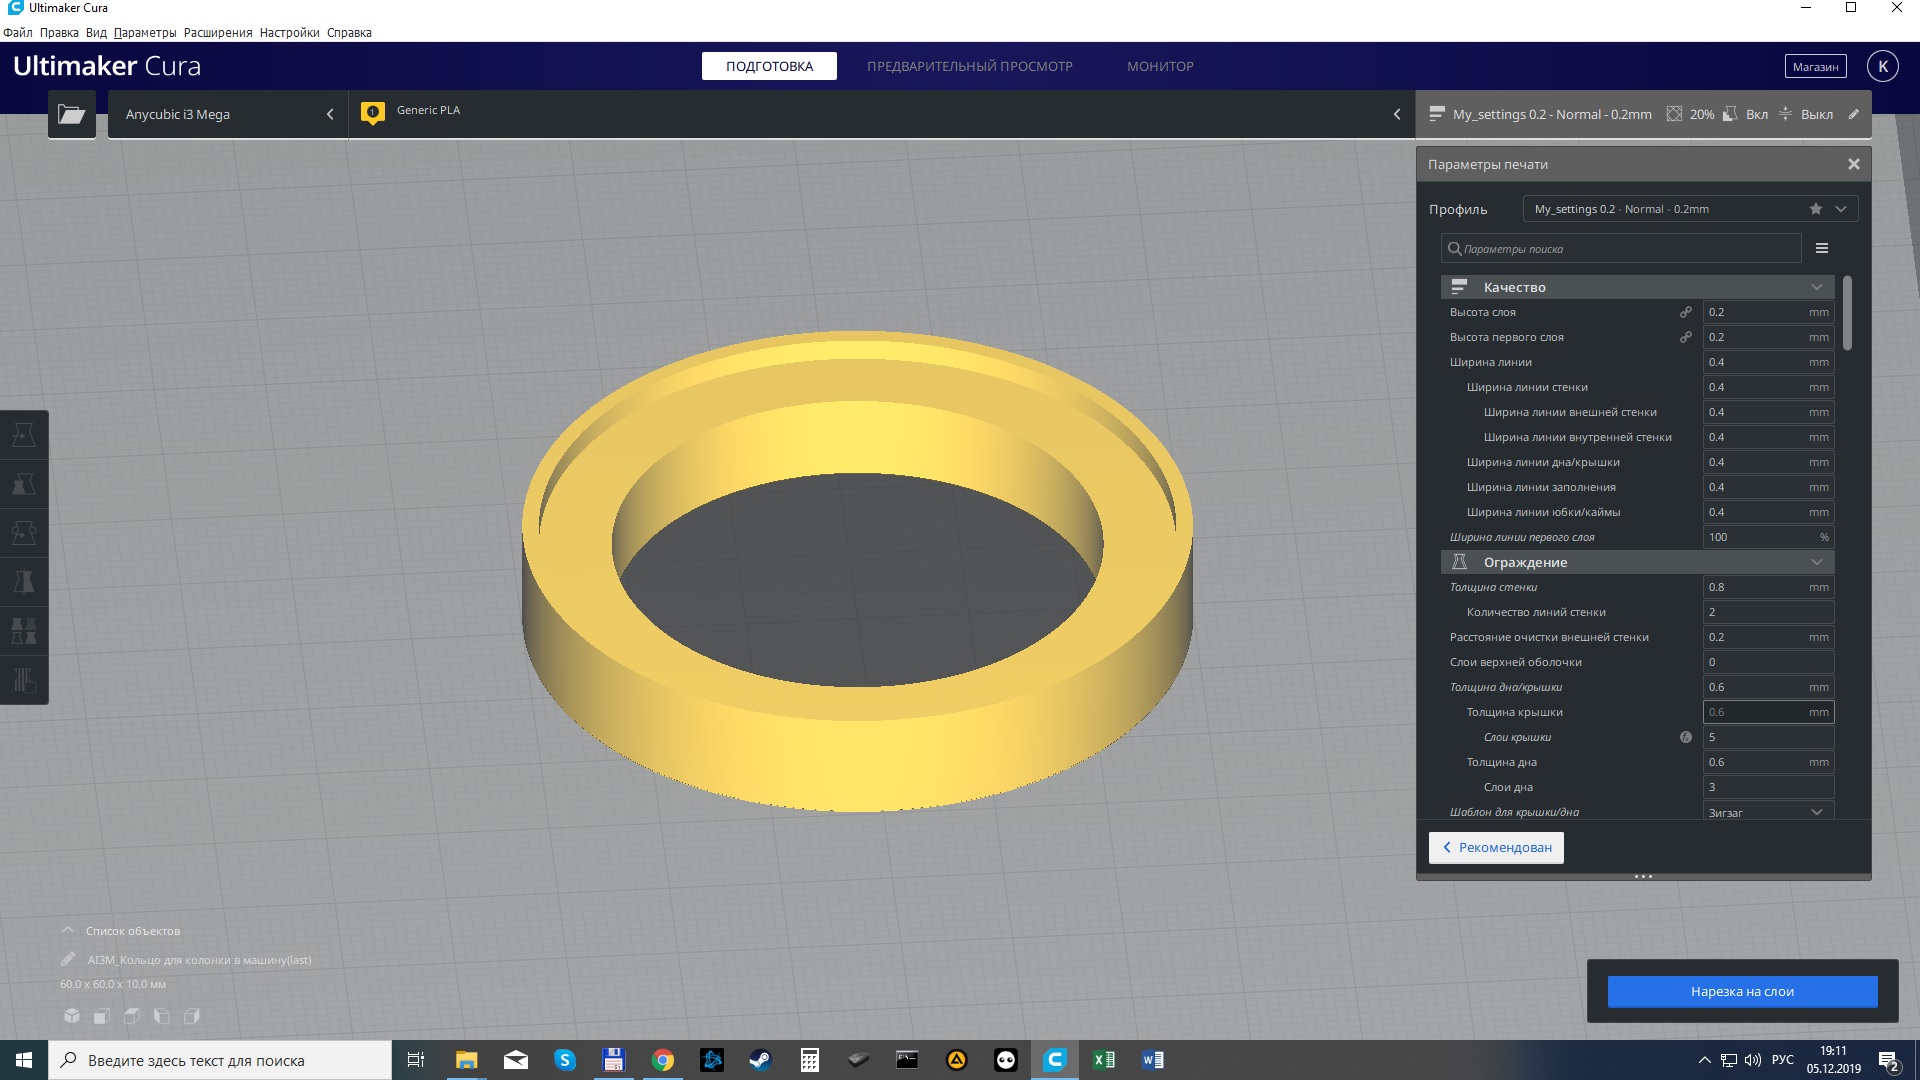Image resolution: width=1920 pixels, height=1080 pixels.
Task: Open the Правка menu
Action: click(x=59, y=32)
